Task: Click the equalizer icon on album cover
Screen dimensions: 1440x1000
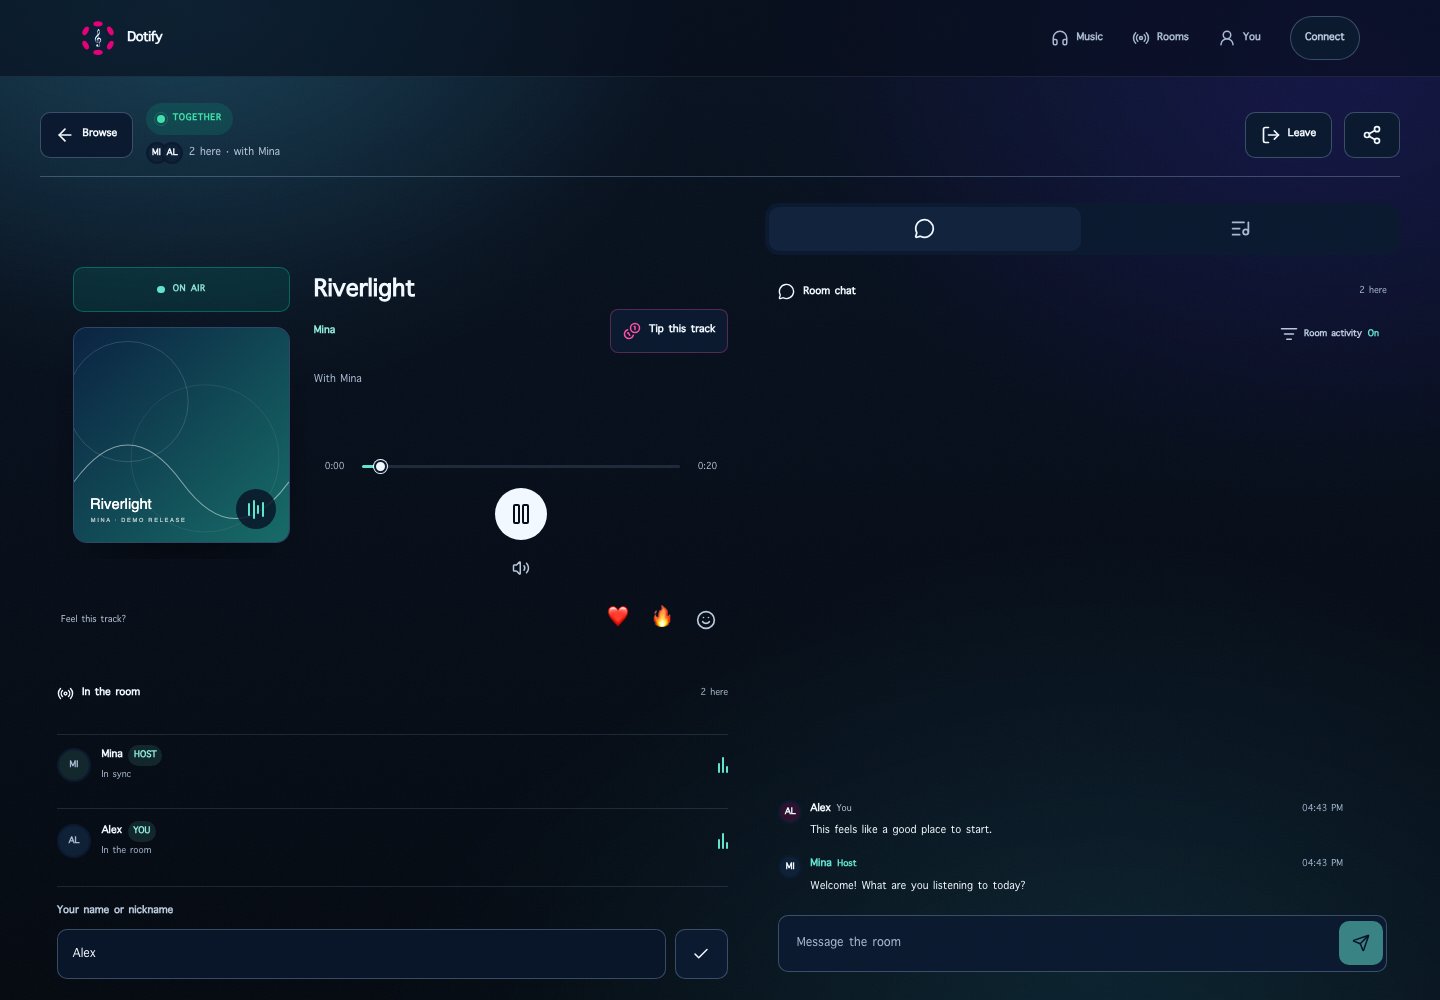Action: 256,509
